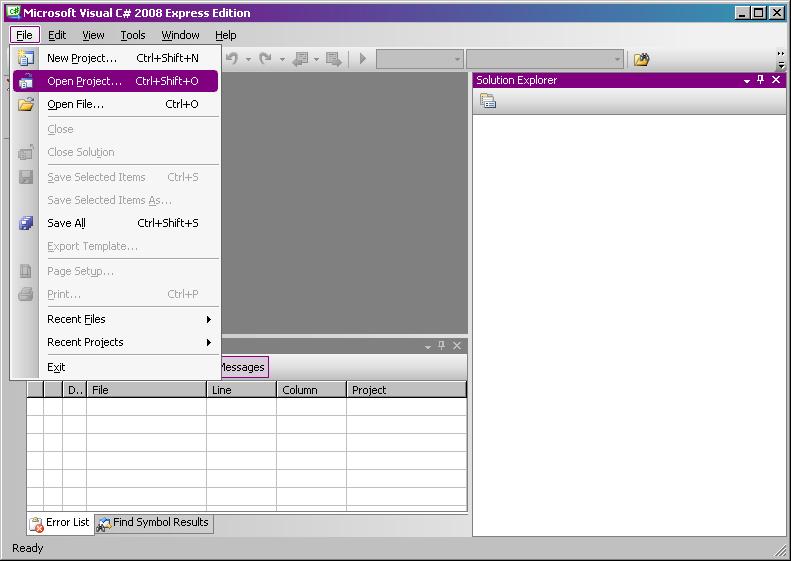Click the Open File folder icon
The width and height of the screenshot is (791, 561).
tap(26, 104)
